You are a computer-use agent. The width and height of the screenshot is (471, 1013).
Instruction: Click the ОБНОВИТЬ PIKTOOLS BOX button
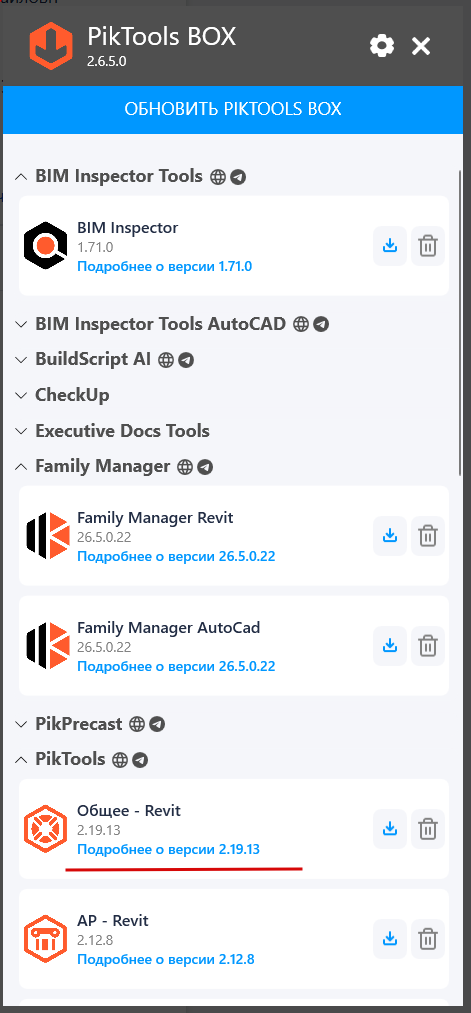click(x=233, y=109)
